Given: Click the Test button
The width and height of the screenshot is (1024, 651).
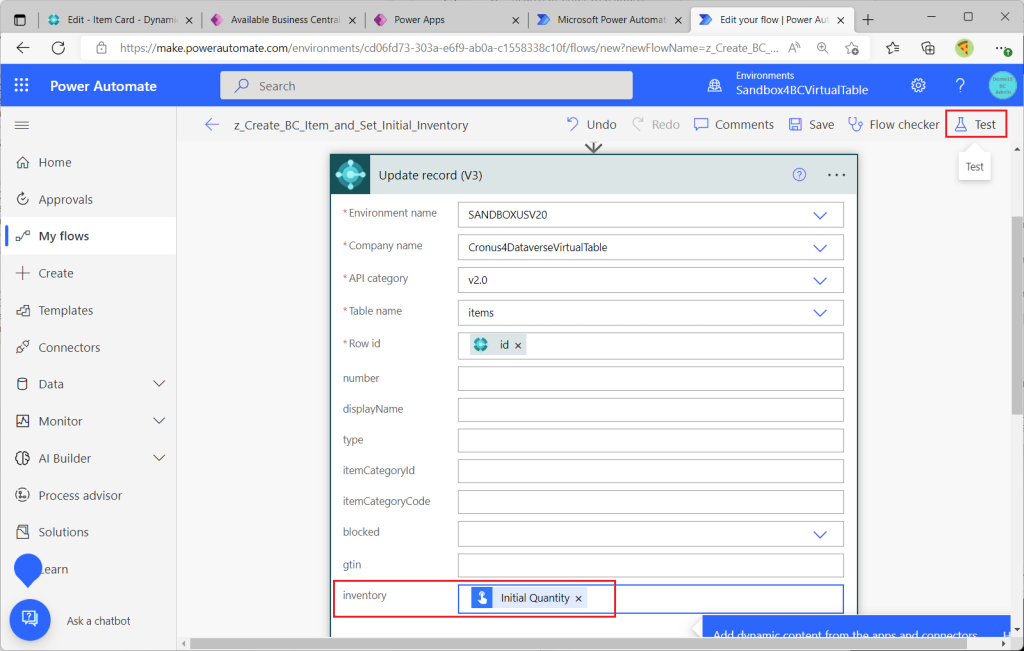Looking at the screenshot, I should (x=976, y=124).
